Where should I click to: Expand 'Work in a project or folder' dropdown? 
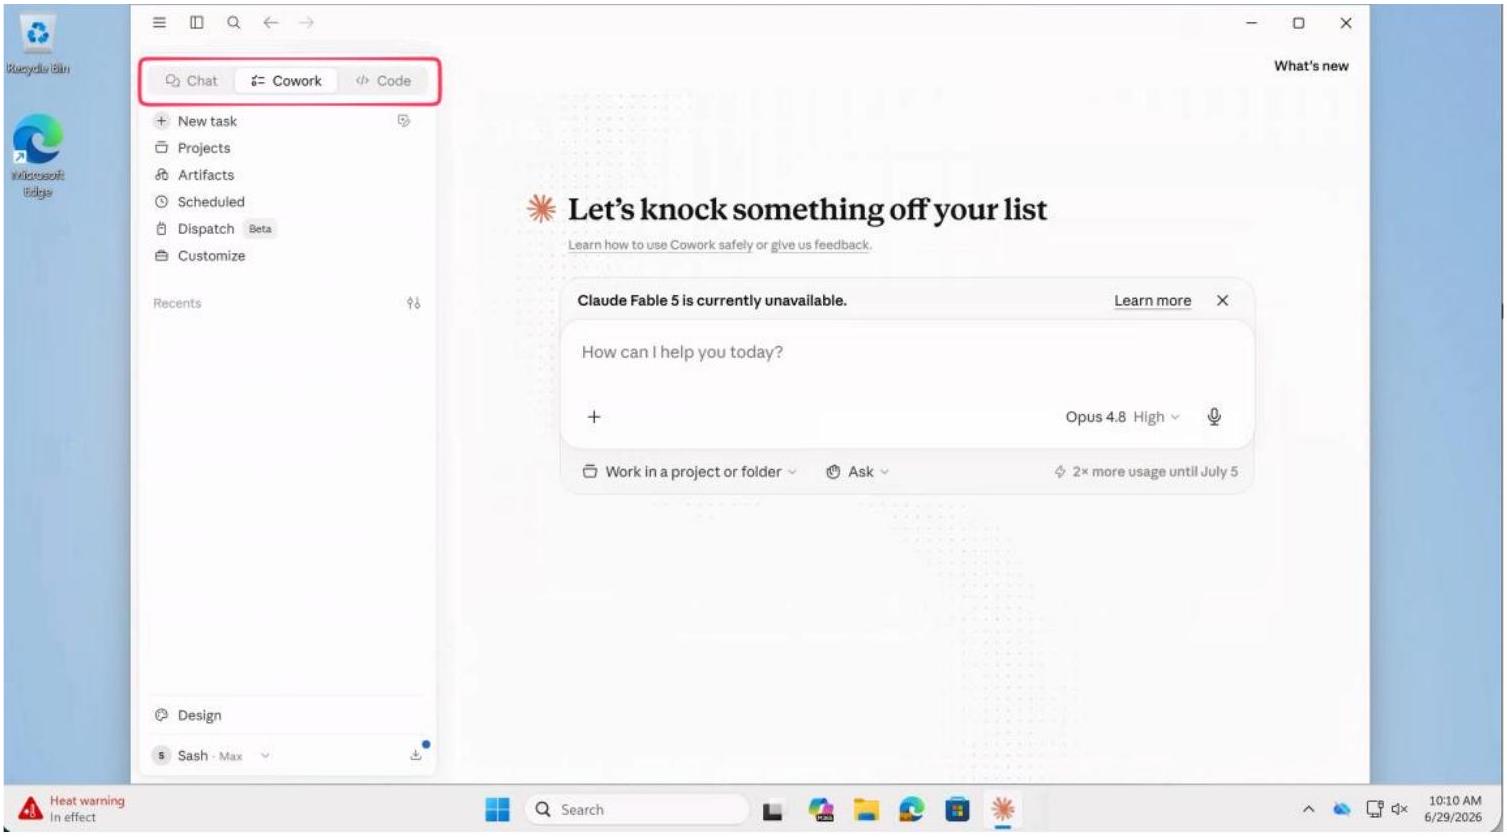pyautogui.click(x=690, y=472)
